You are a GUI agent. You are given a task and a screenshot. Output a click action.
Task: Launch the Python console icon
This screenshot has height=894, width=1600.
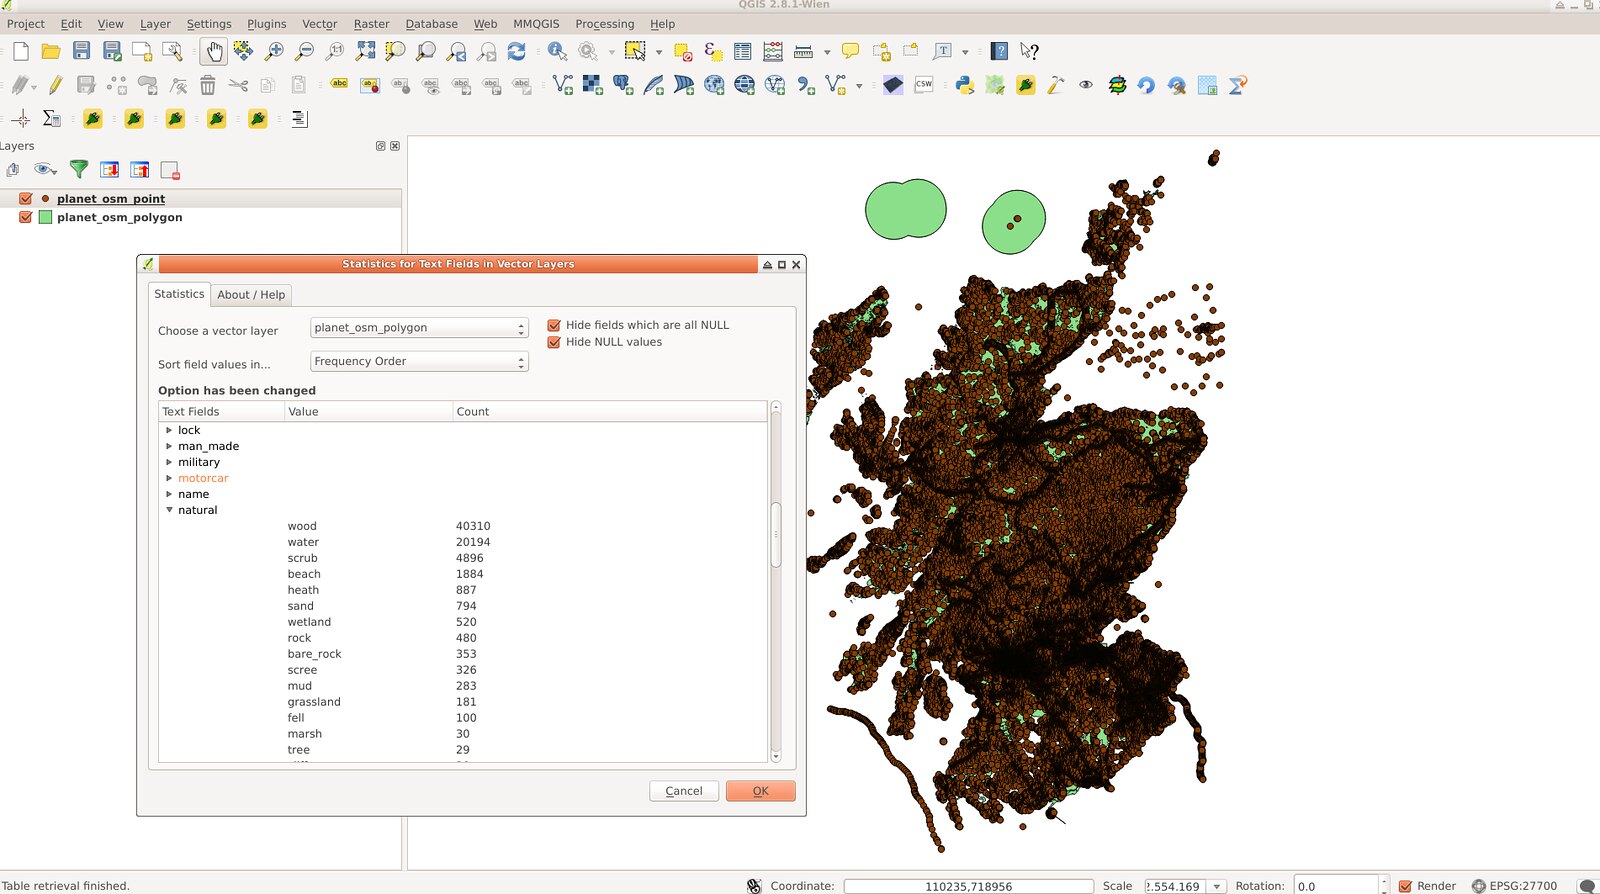(964, 85)
